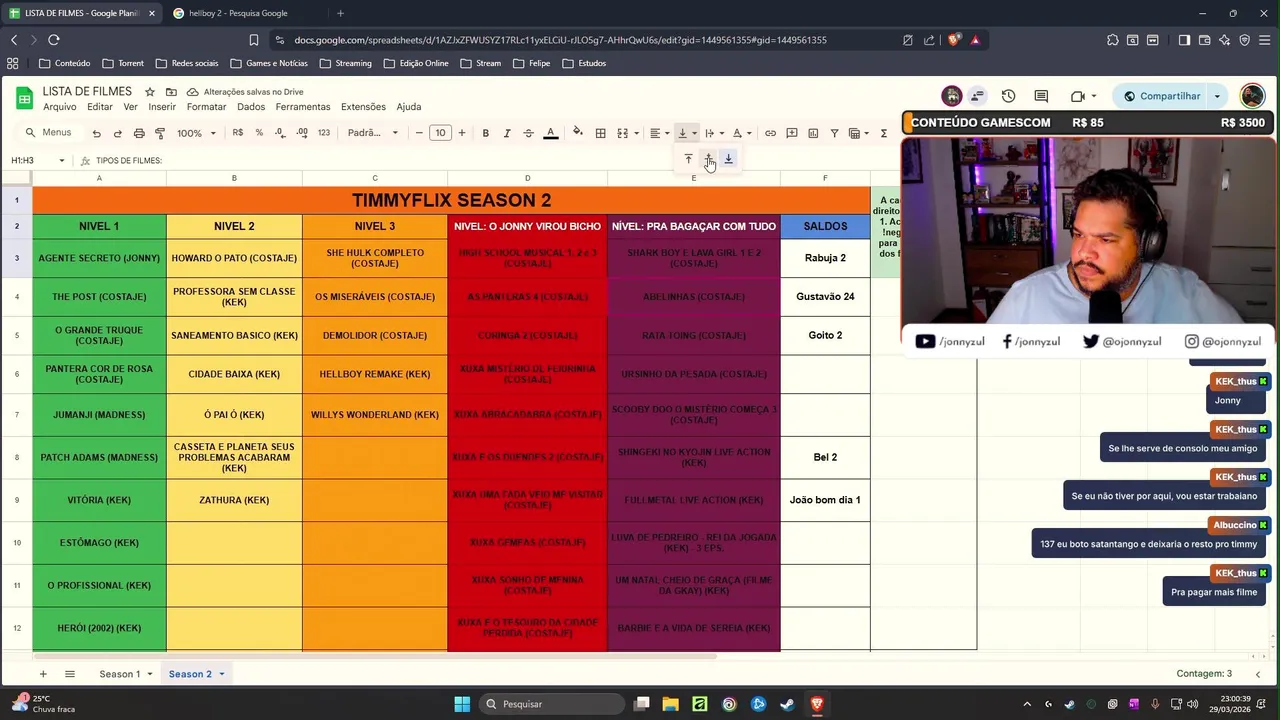Click the Brave Shields lion icon
Screen dimensions: 1280x720
click(x=954, y=40)
